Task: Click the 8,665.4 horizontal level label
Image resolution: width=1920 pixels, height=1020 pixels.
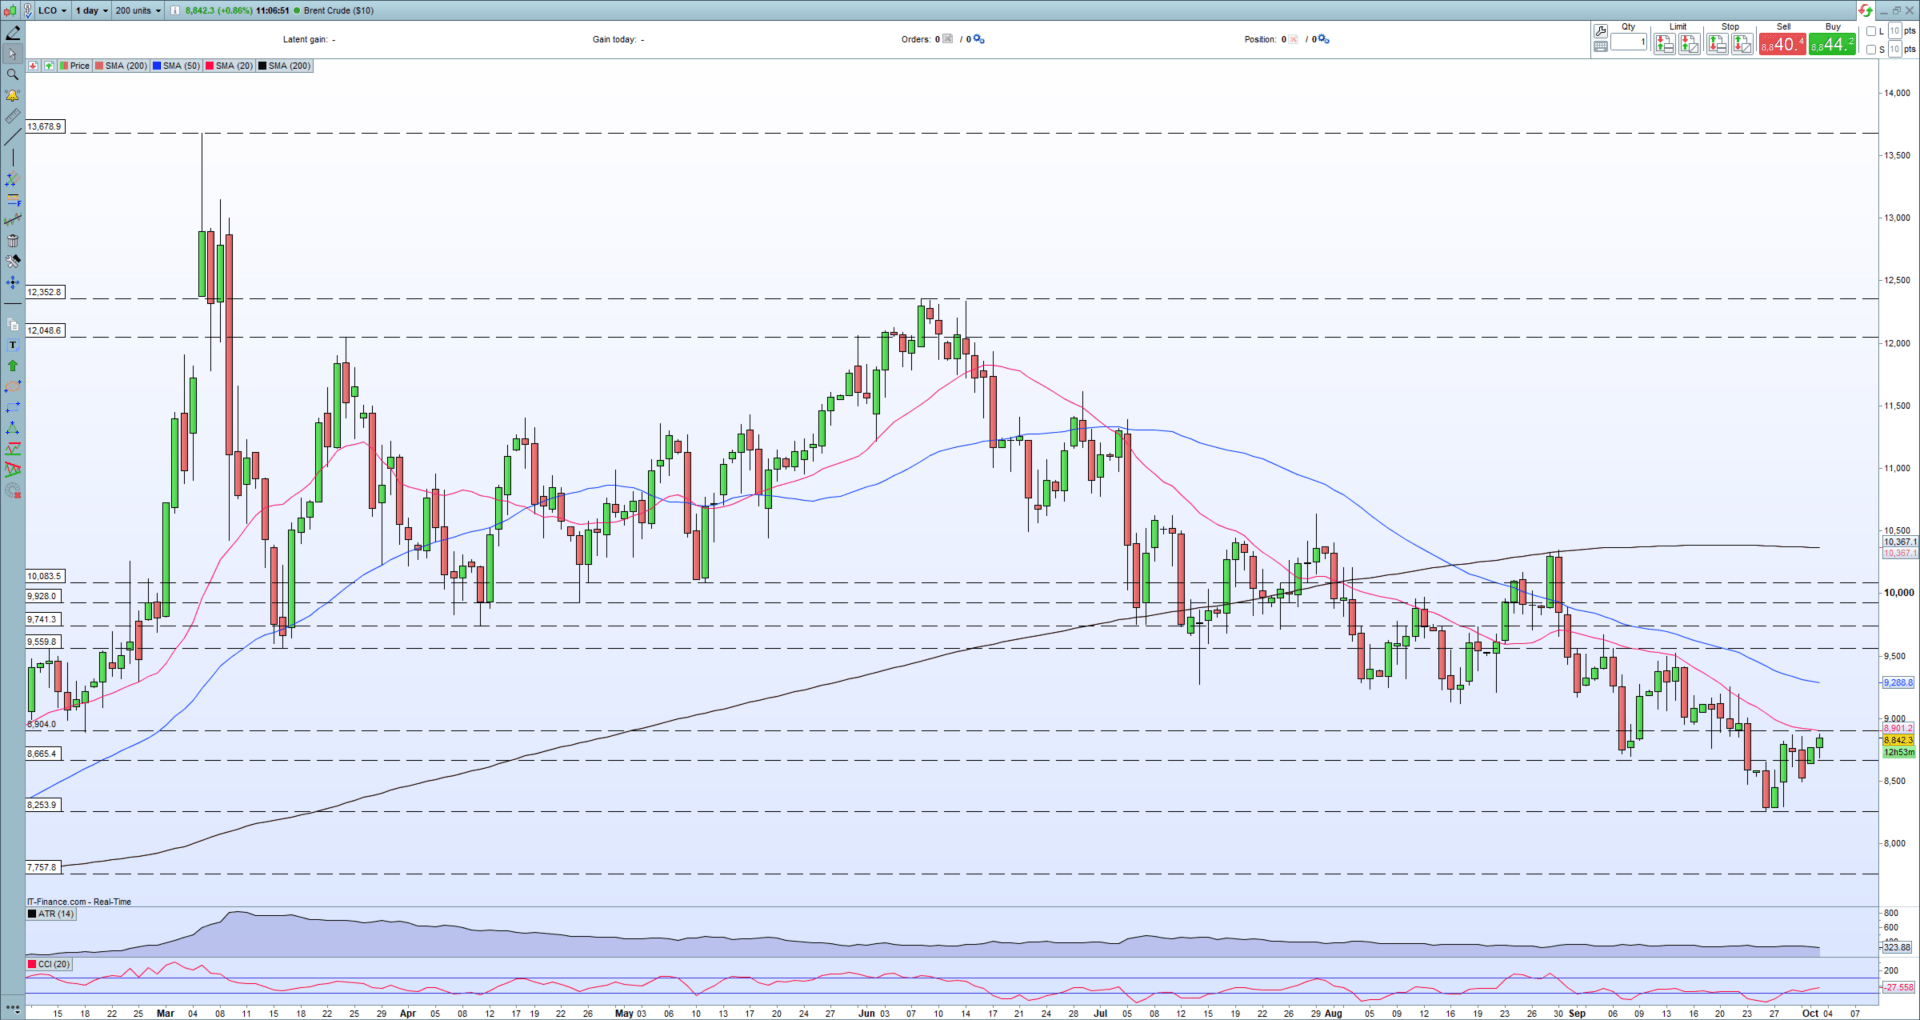Action: click(42, 753)
